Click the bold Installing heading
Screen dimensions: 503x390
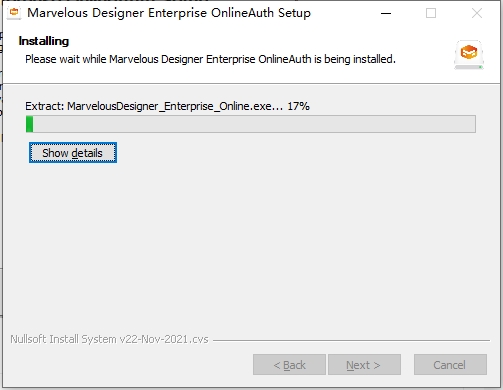(x=44, y=41)
